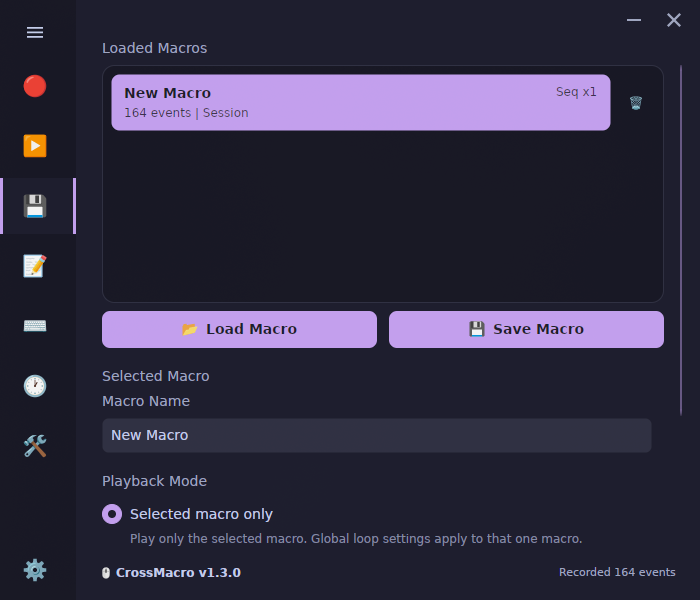The width and height of the screenshot is (700, 600).
Task: Minimize the CrossMacro window
Action: [x=634, y=20]
